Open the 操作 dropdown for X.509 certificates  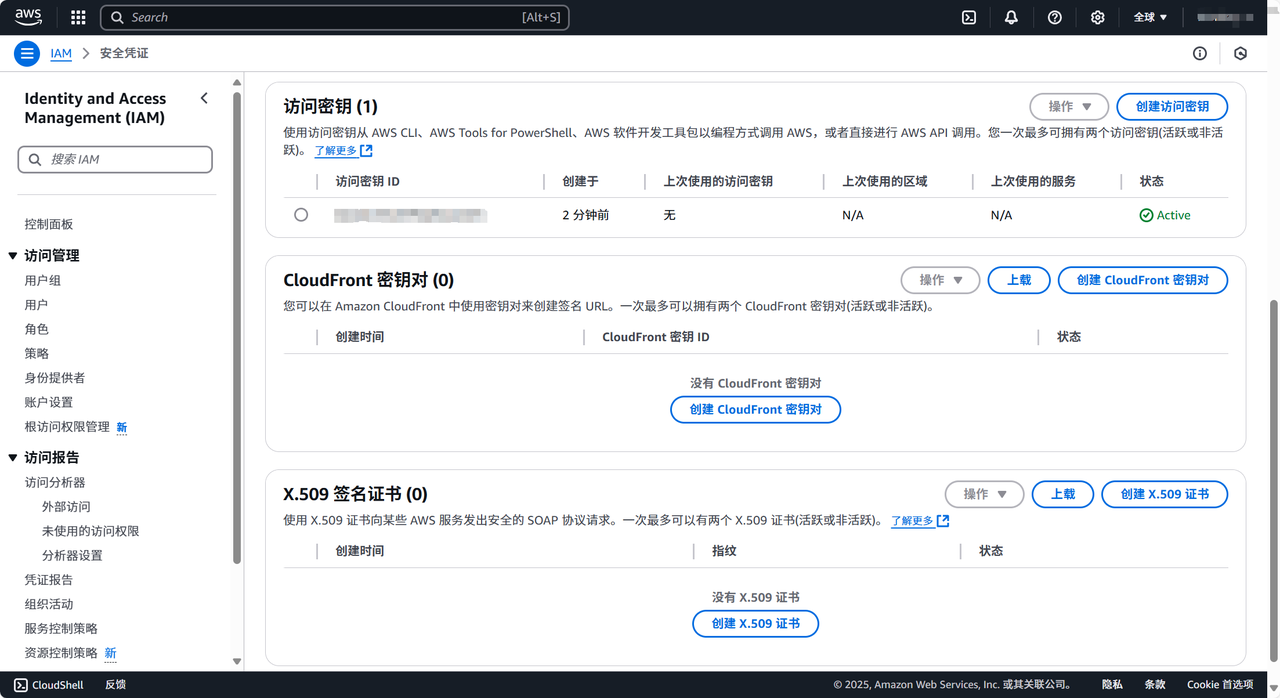[984, 494]
